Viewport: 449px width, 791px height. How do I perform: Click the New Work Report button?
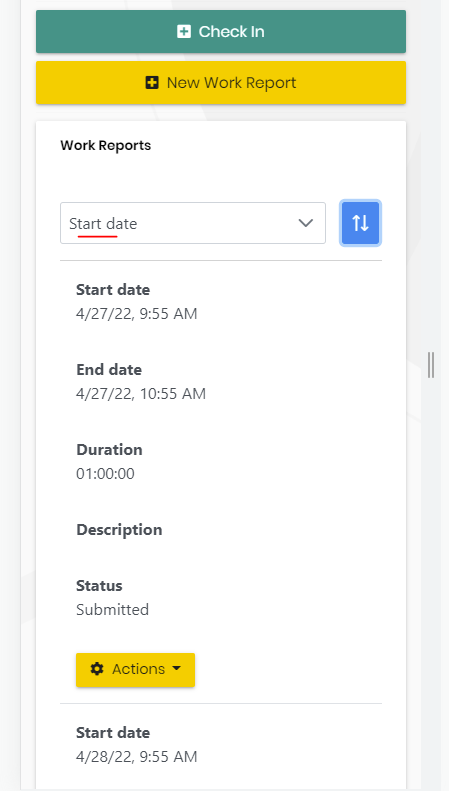[221, 83]
